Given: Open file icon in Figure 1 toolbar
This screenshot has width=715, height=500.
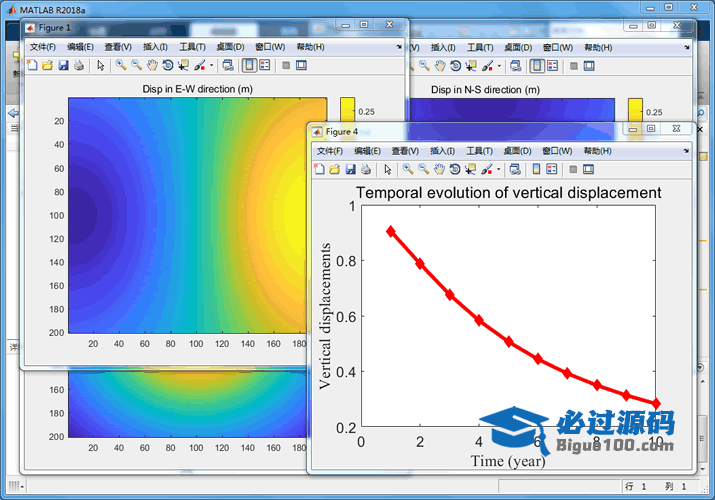Looking at the screenshot, I should (x=47, y=66).
